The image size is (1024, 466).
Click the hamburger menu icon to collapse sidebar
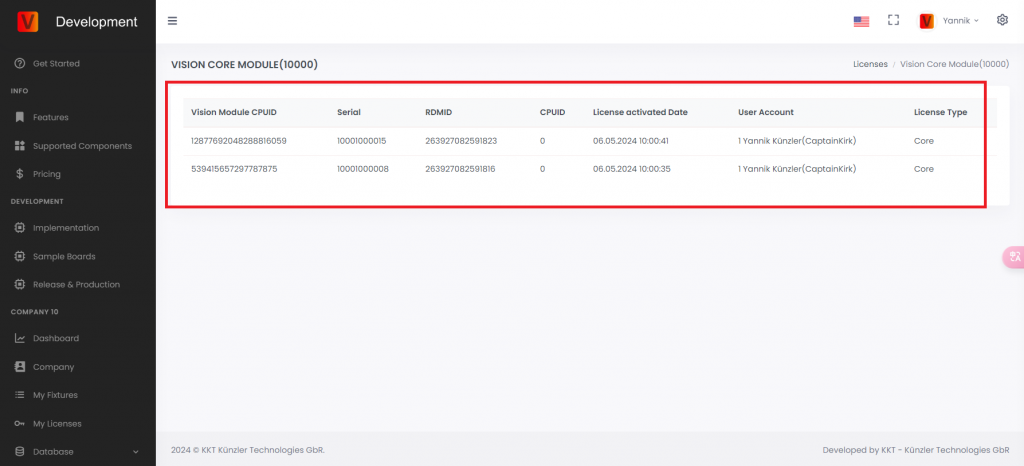point(173,21)
